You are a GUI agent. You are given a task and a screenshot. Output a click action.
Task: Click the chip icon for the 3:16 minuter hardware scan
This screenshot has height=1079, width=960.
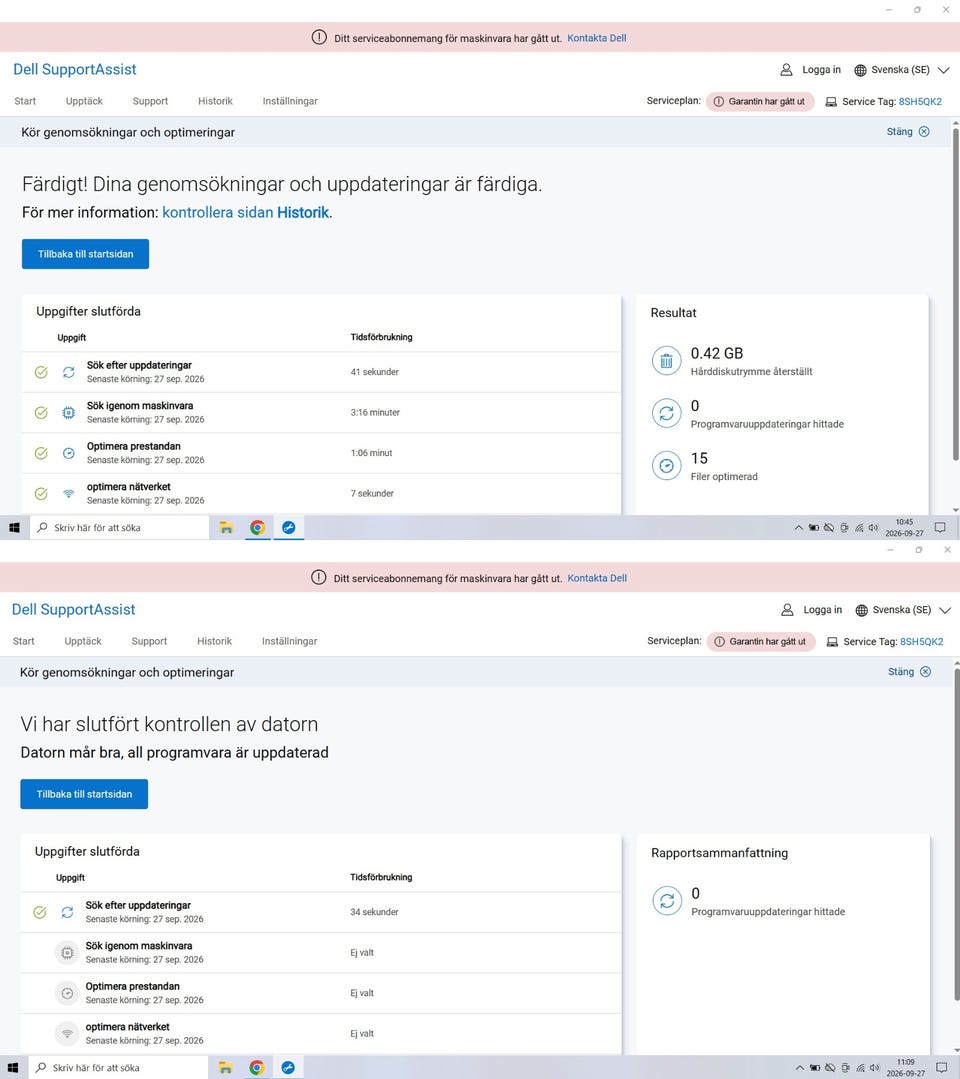[x=69, y=413]
